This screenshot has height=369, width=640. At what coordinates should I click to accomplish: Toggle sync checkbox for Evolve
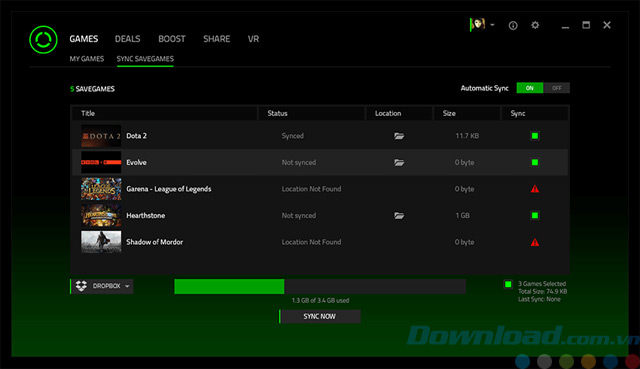(x=535, y=162)
